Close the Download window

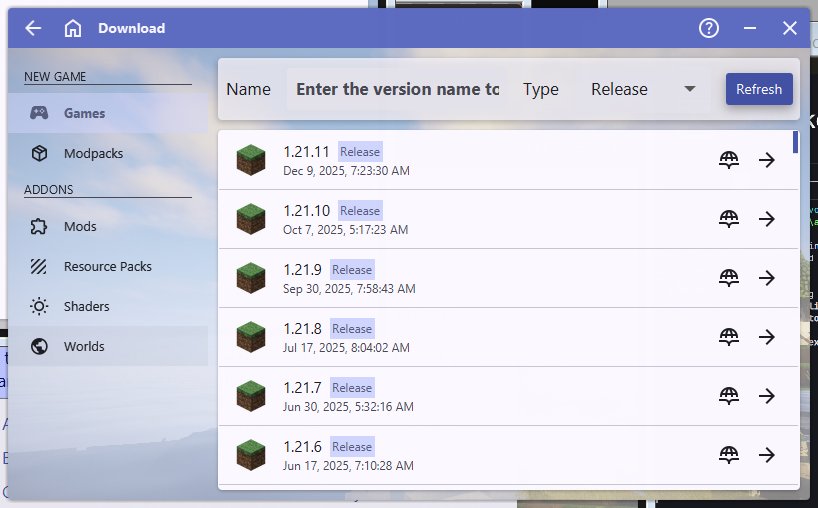tap(789, 28)
